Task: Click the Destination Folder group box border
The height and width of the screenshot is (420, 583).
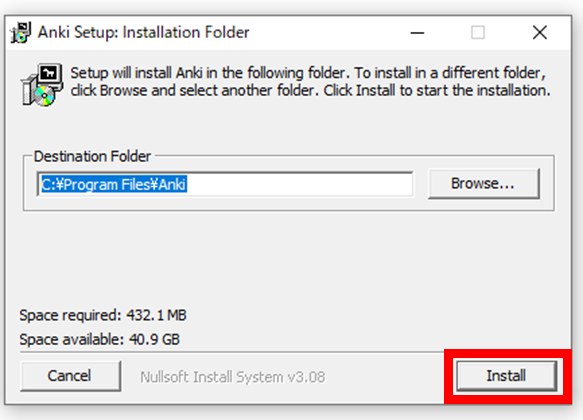Action: click(289, 211)
